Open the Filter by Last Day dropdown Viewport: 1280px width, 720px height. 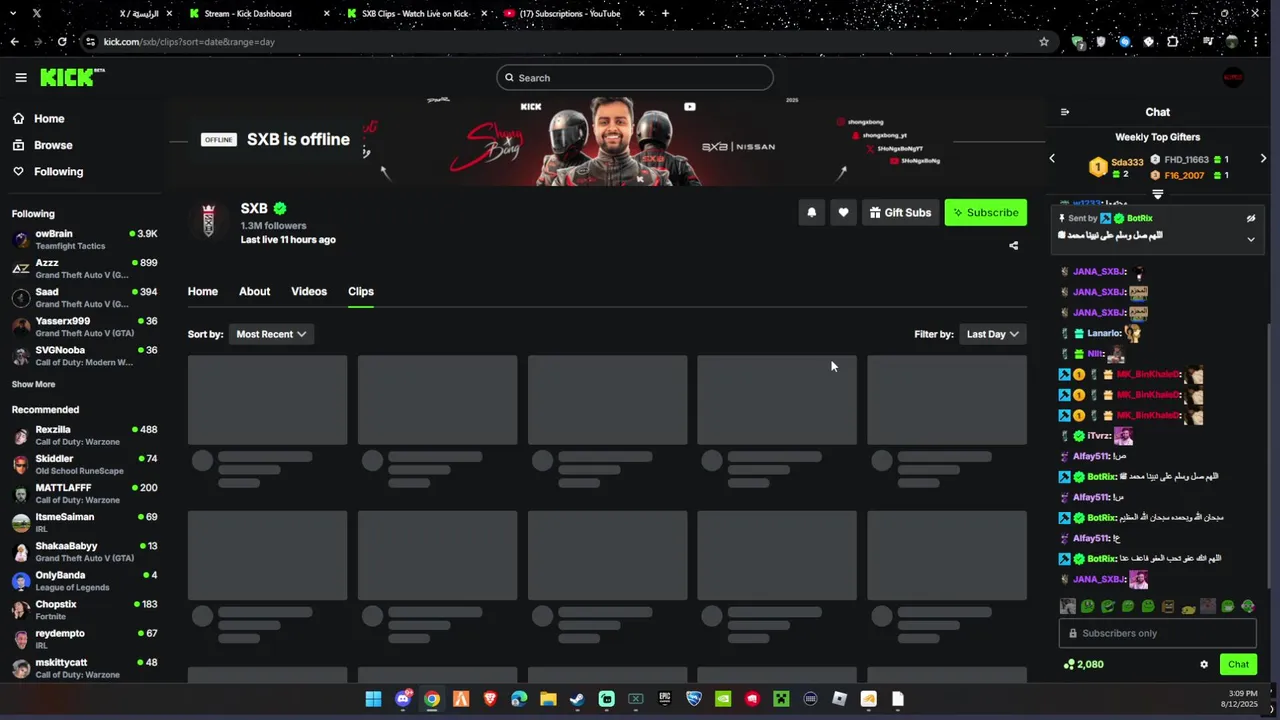(x=992, y=334)
